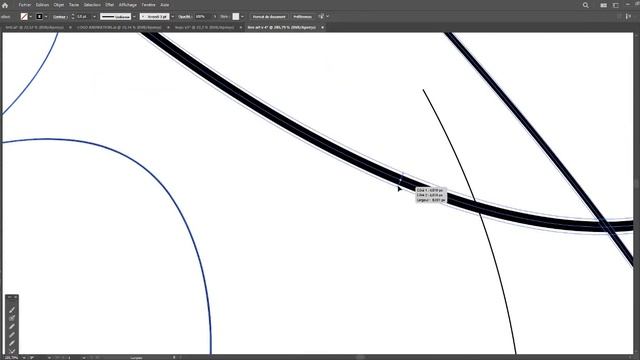Image resolution: width=640 pixels, height=360 pixels.
Task: Close the active 285,75 % document tab
Action: tap(322, 27)
